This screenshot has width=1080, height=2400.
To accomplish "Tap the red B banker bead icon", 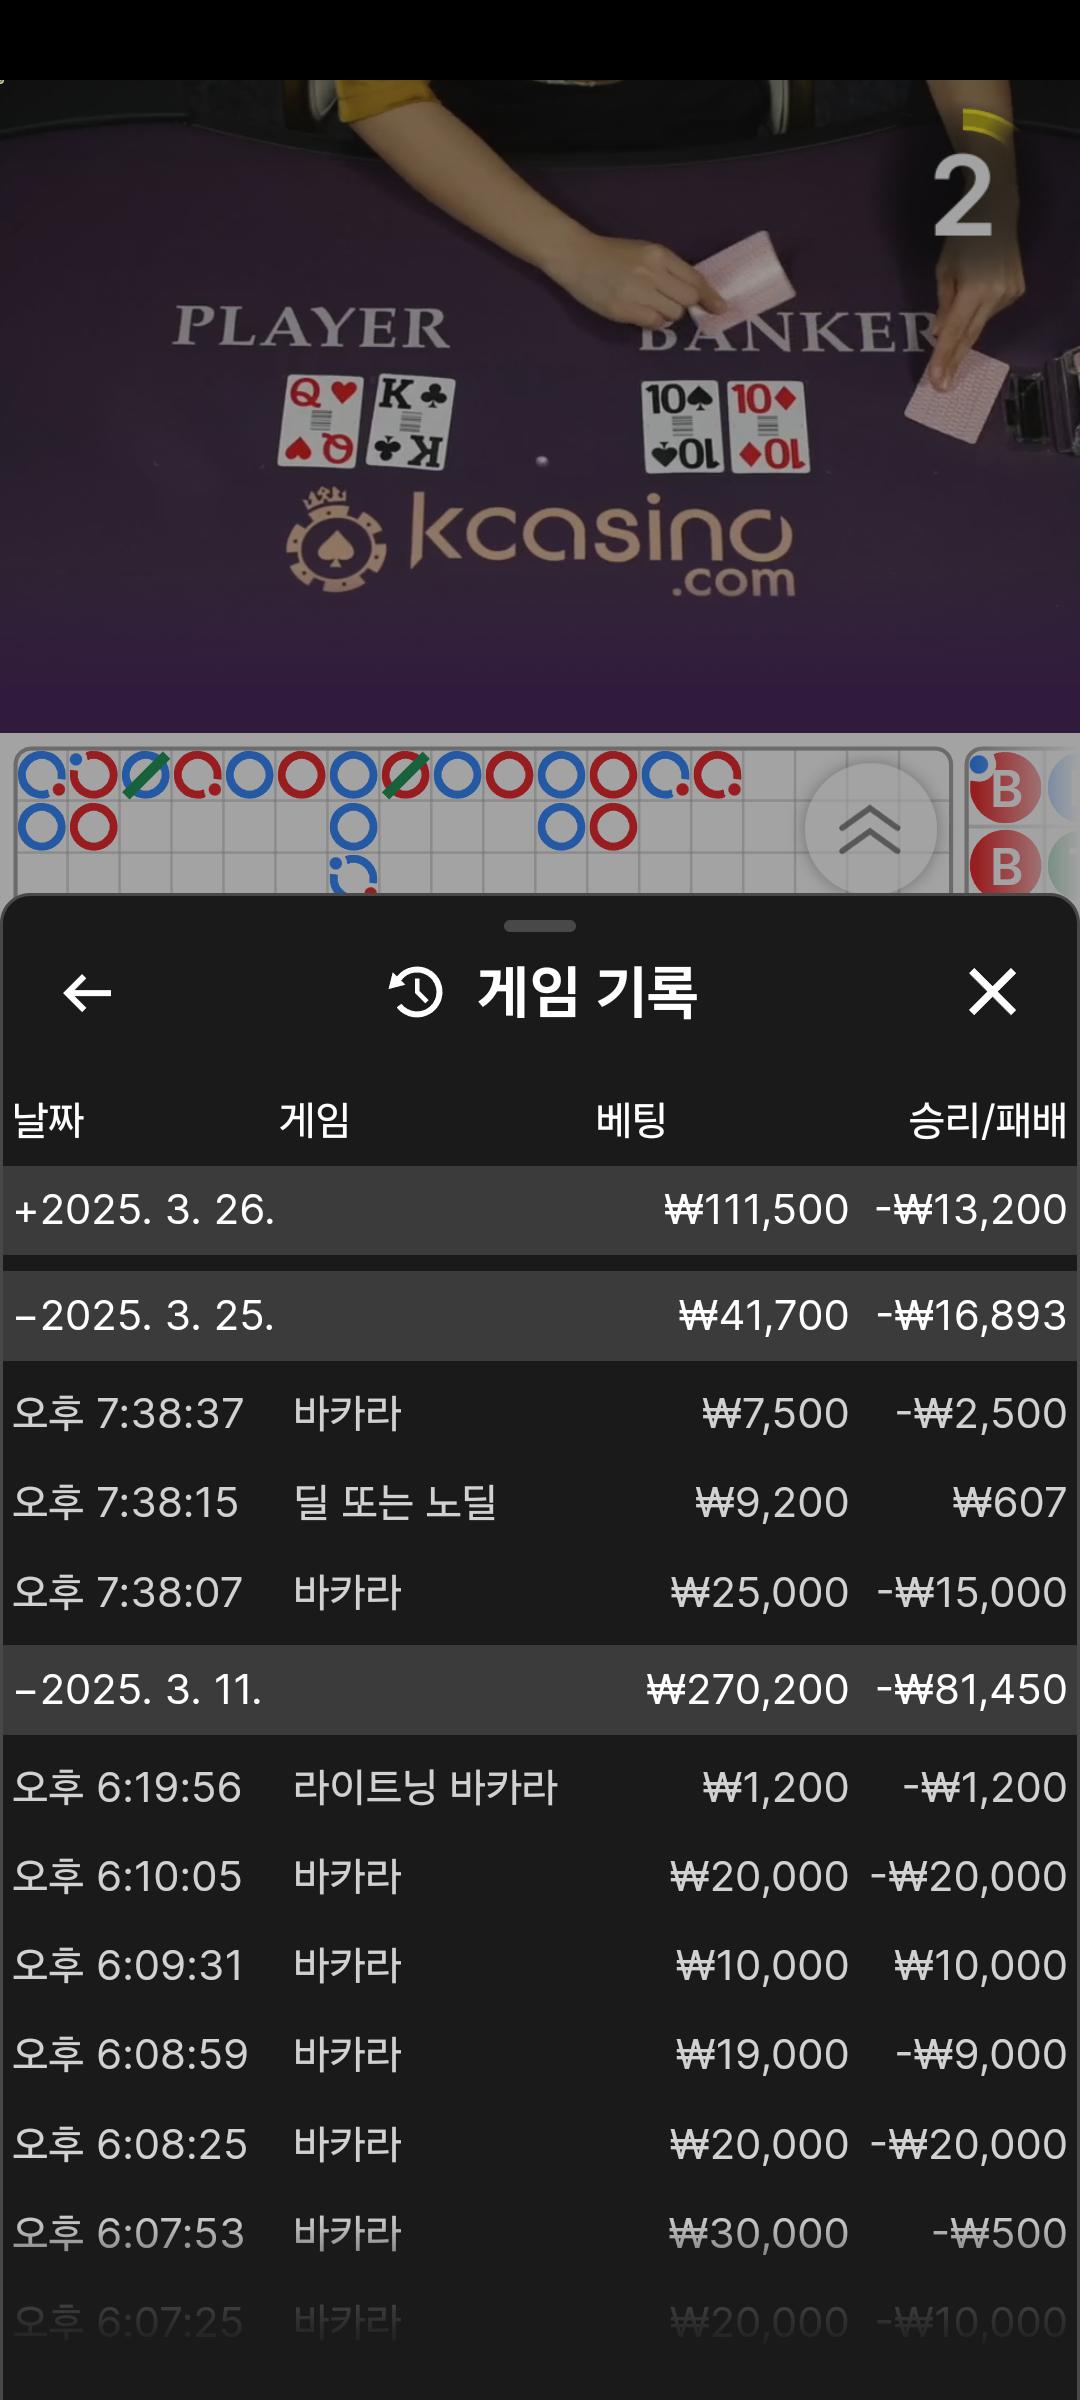I will pyautogui.click(x=1005, y=790).
